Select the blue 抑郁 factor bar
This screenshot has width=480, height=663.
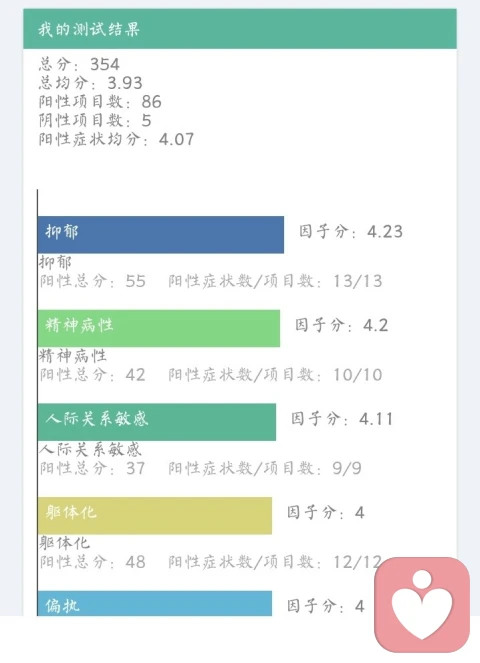point(161,235)
